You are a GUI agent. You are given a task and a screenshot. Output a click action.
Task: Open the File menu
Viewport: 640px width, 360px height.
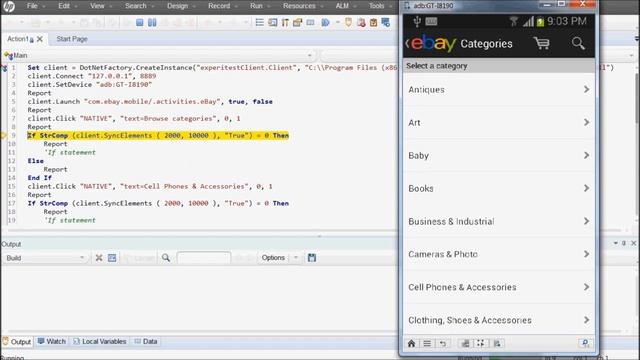pyautogui.click(x=32, y=6)
